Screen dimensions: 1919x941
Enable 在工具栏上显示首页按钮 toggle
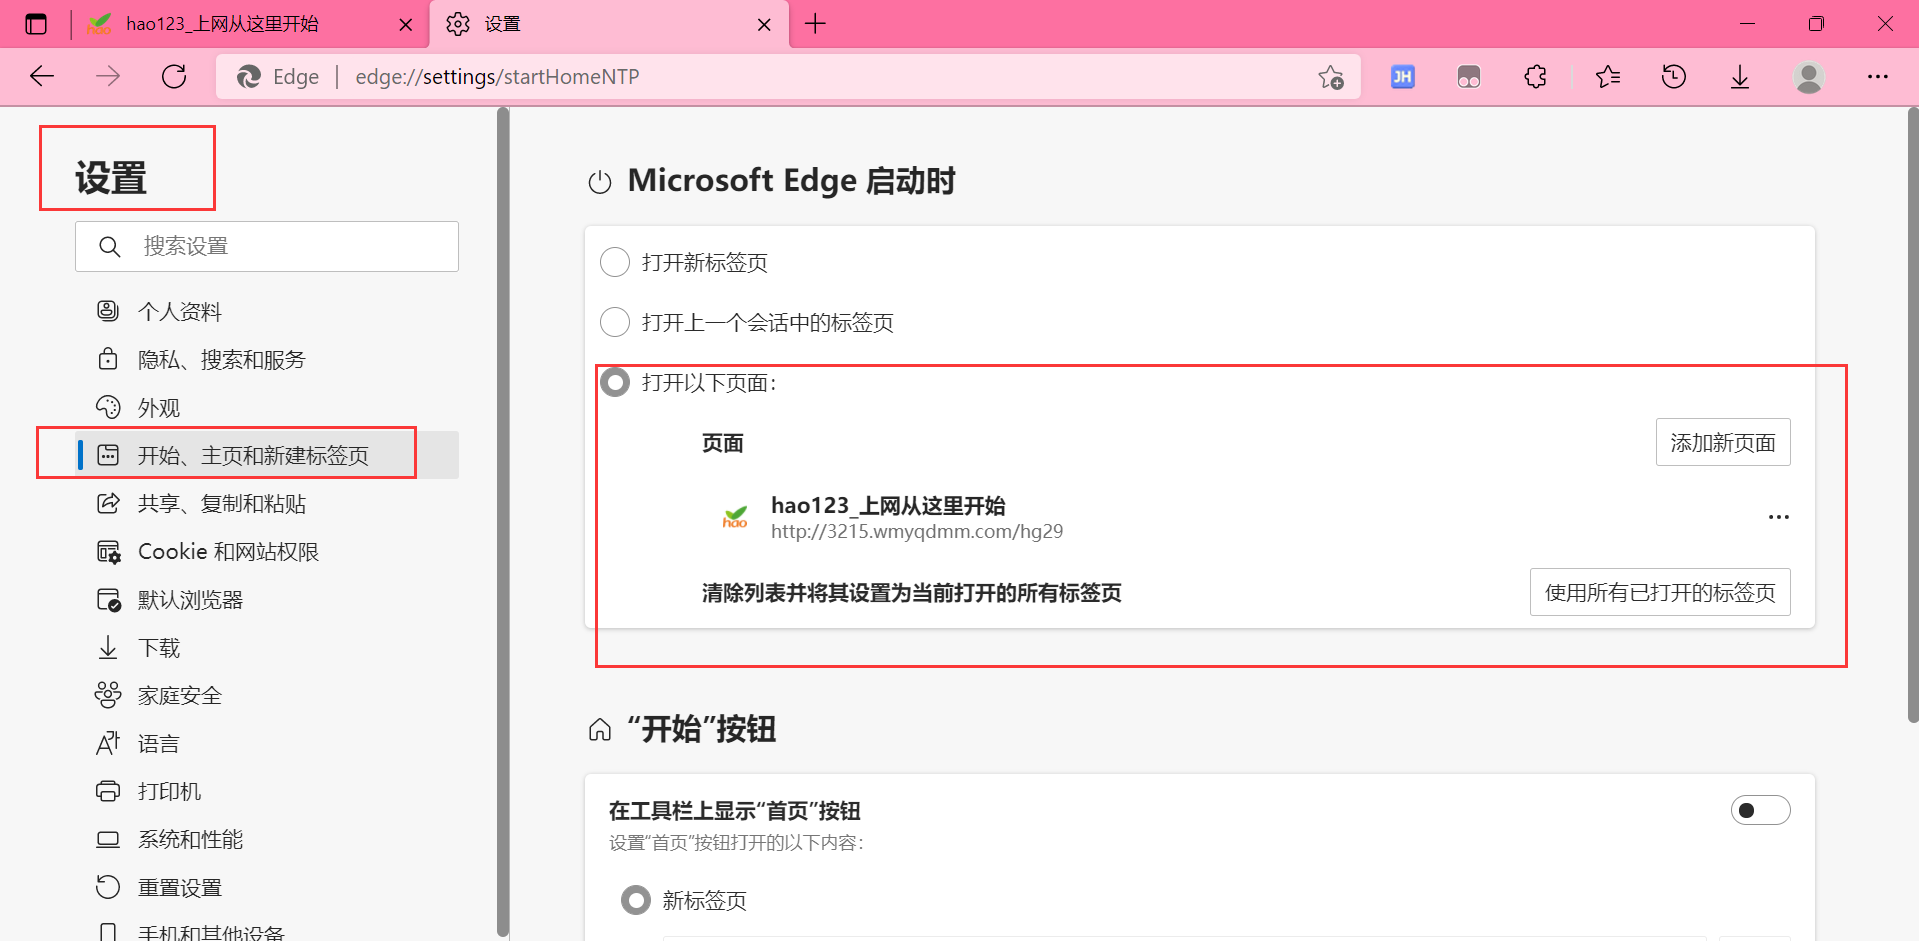[1760, 810]
